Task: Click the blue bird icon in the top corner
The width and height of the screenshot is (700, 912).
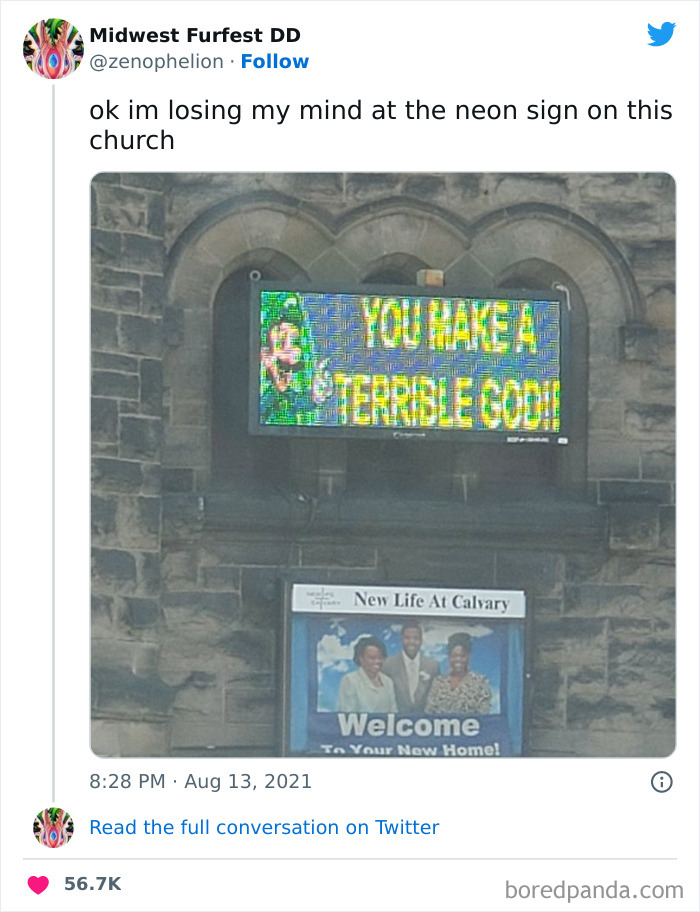Action: pos(662,34)
